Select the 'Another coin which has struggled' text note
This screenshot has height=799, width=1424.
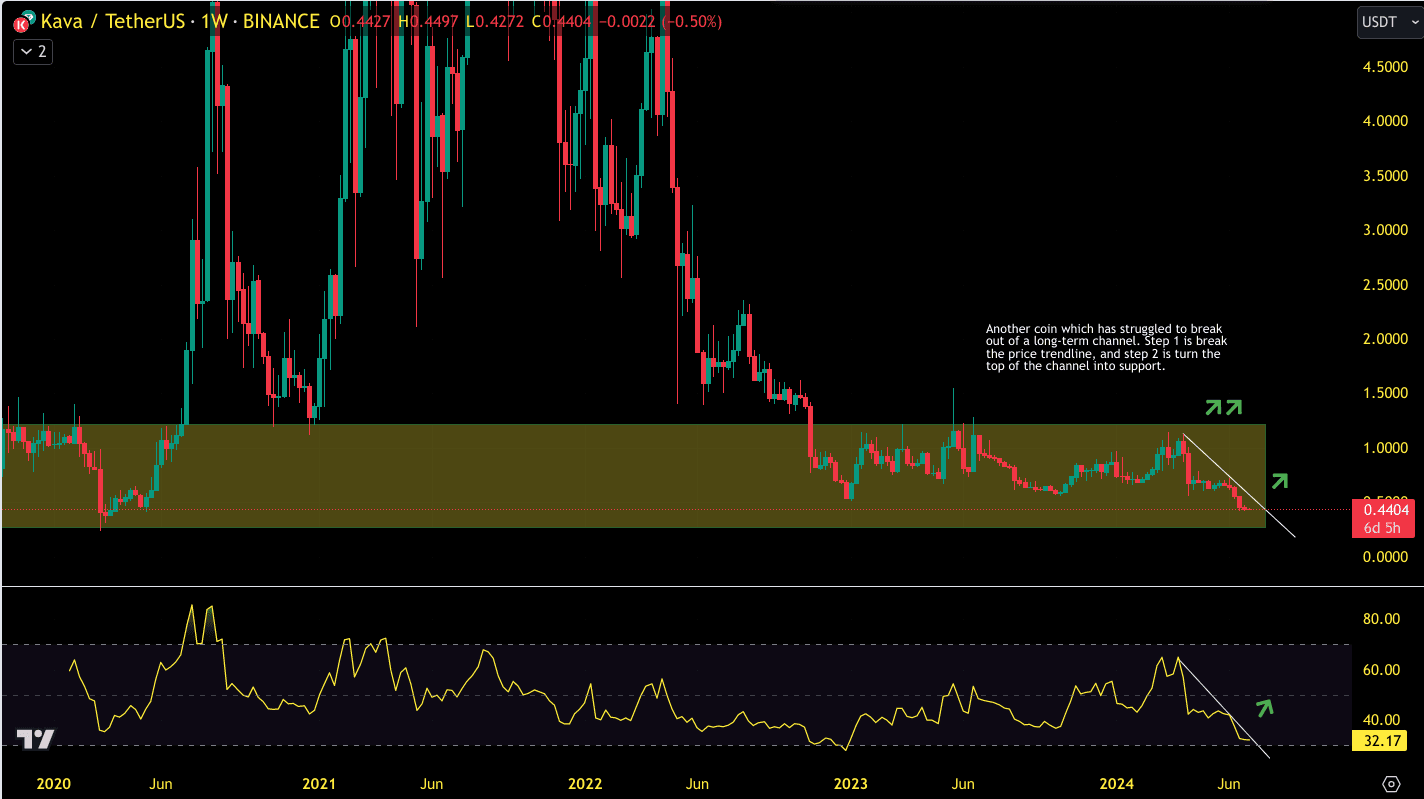pos(1106,347)
